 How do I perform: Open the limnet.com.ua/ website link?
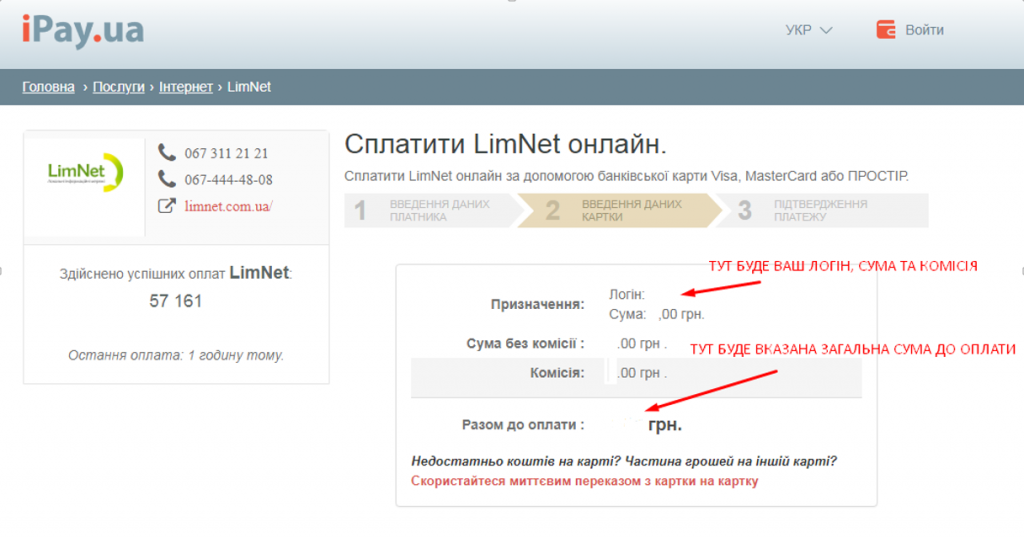(228, 206)
